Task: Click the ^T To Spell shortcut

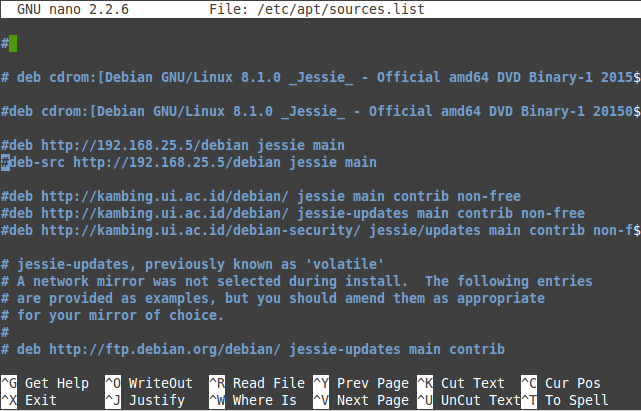Action: (565, 400)
